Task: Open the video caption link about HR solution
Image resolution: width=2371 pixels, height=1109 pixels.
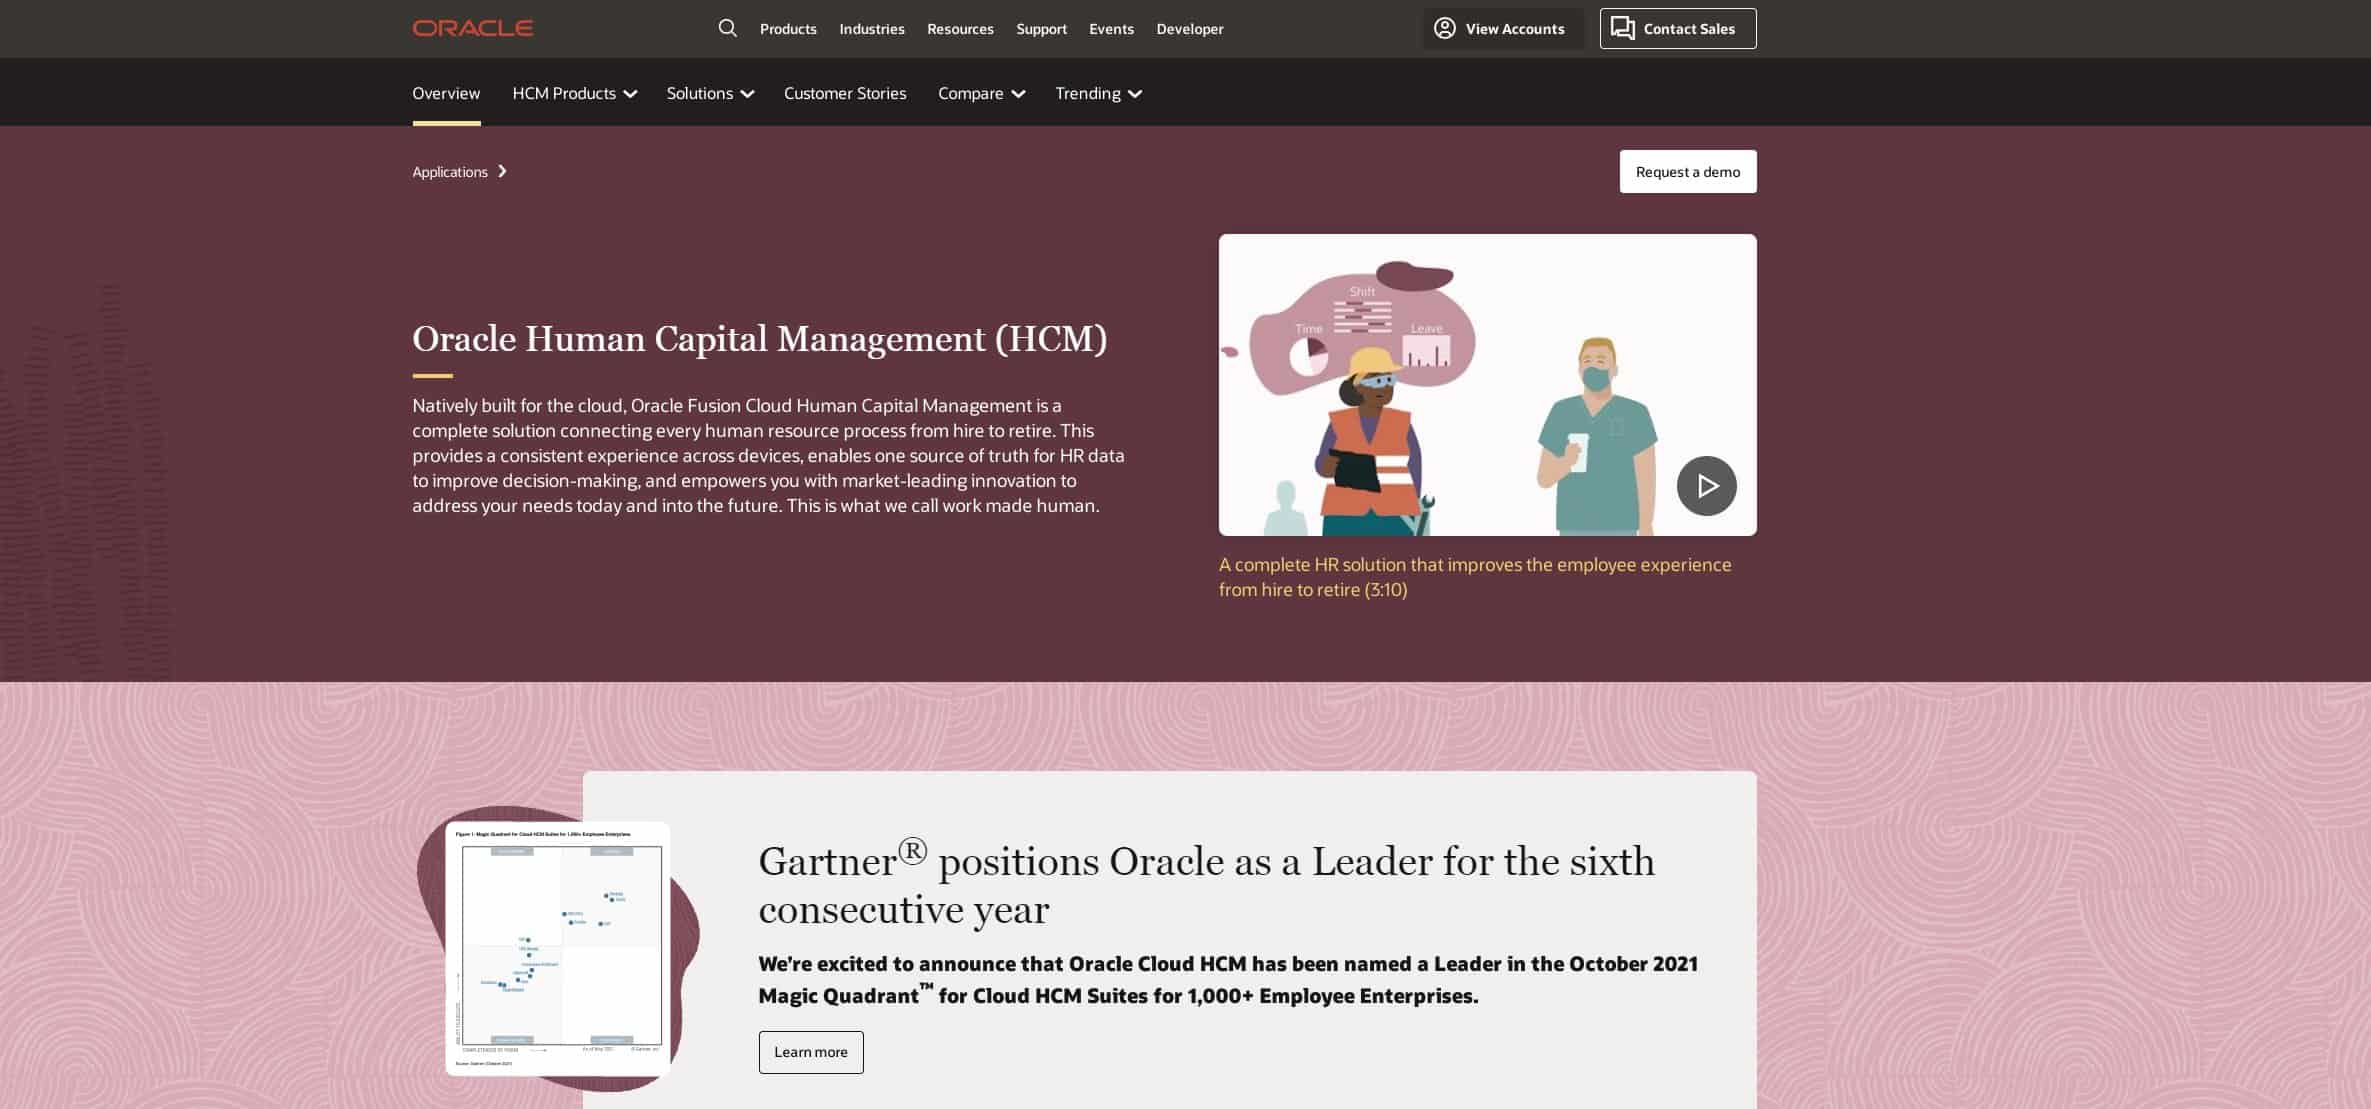Action: pos(1474,577)
